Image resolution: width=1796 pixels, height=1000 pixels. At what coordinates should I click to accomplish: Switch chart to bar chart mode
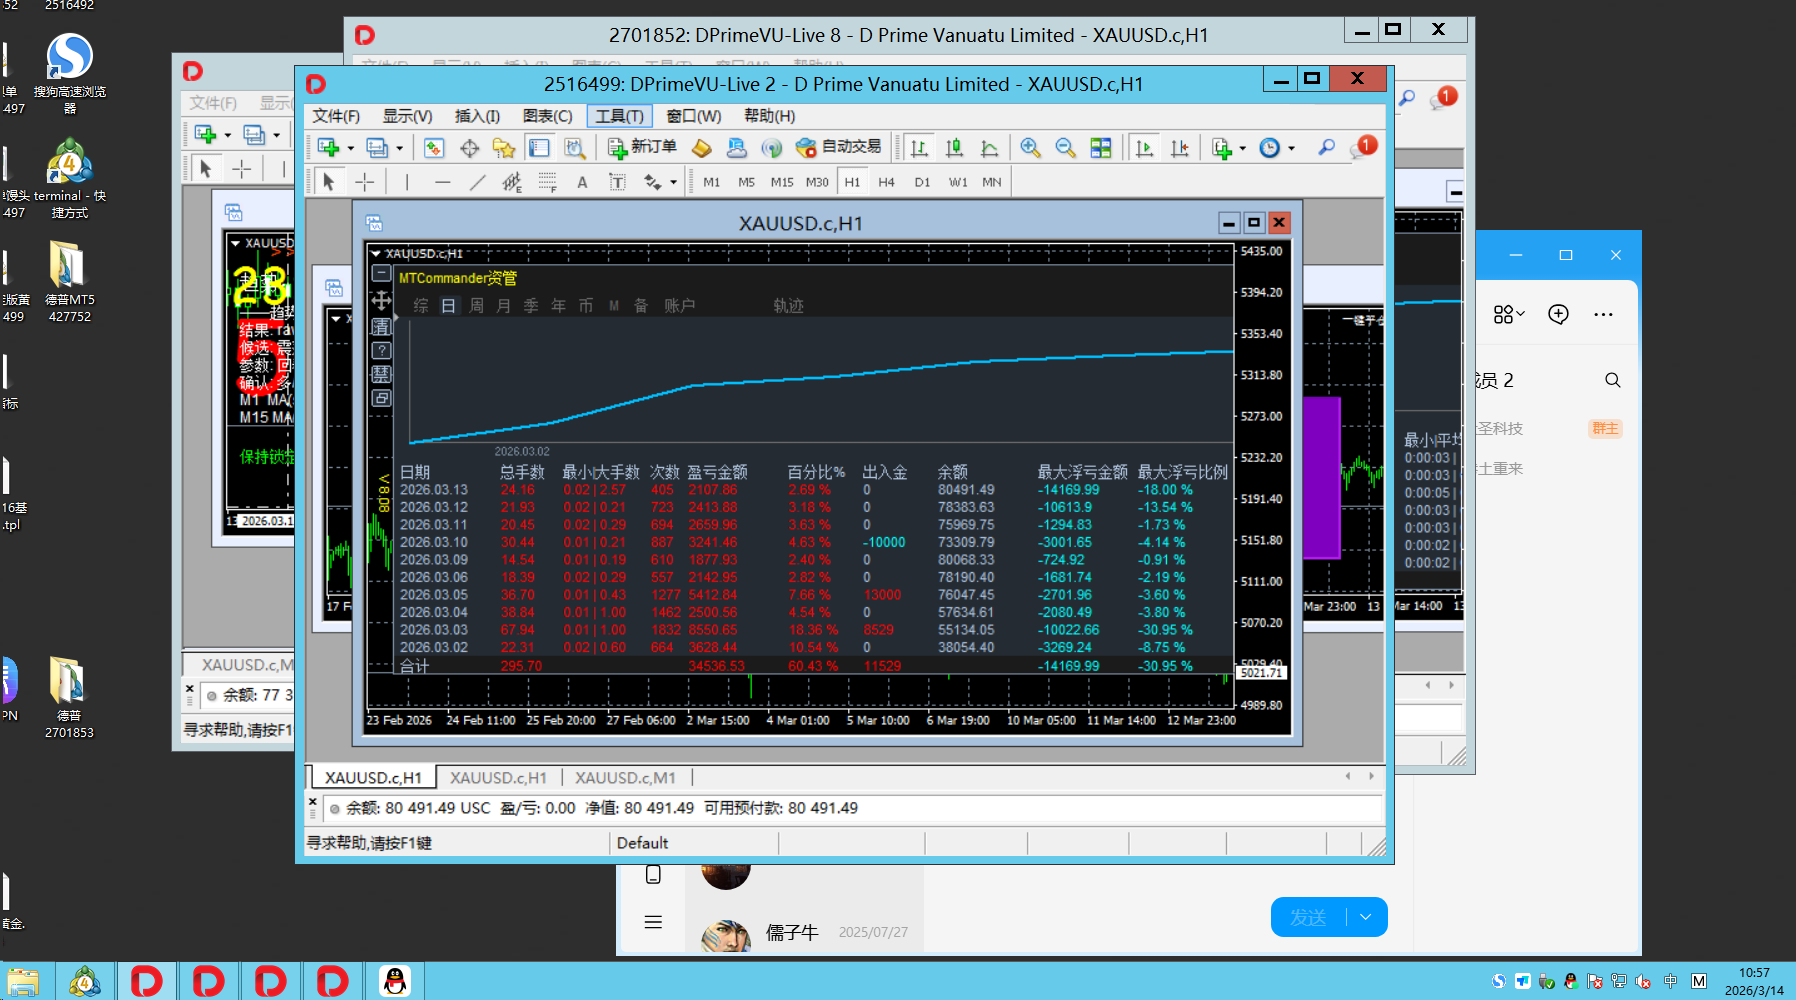coord(919,148)
